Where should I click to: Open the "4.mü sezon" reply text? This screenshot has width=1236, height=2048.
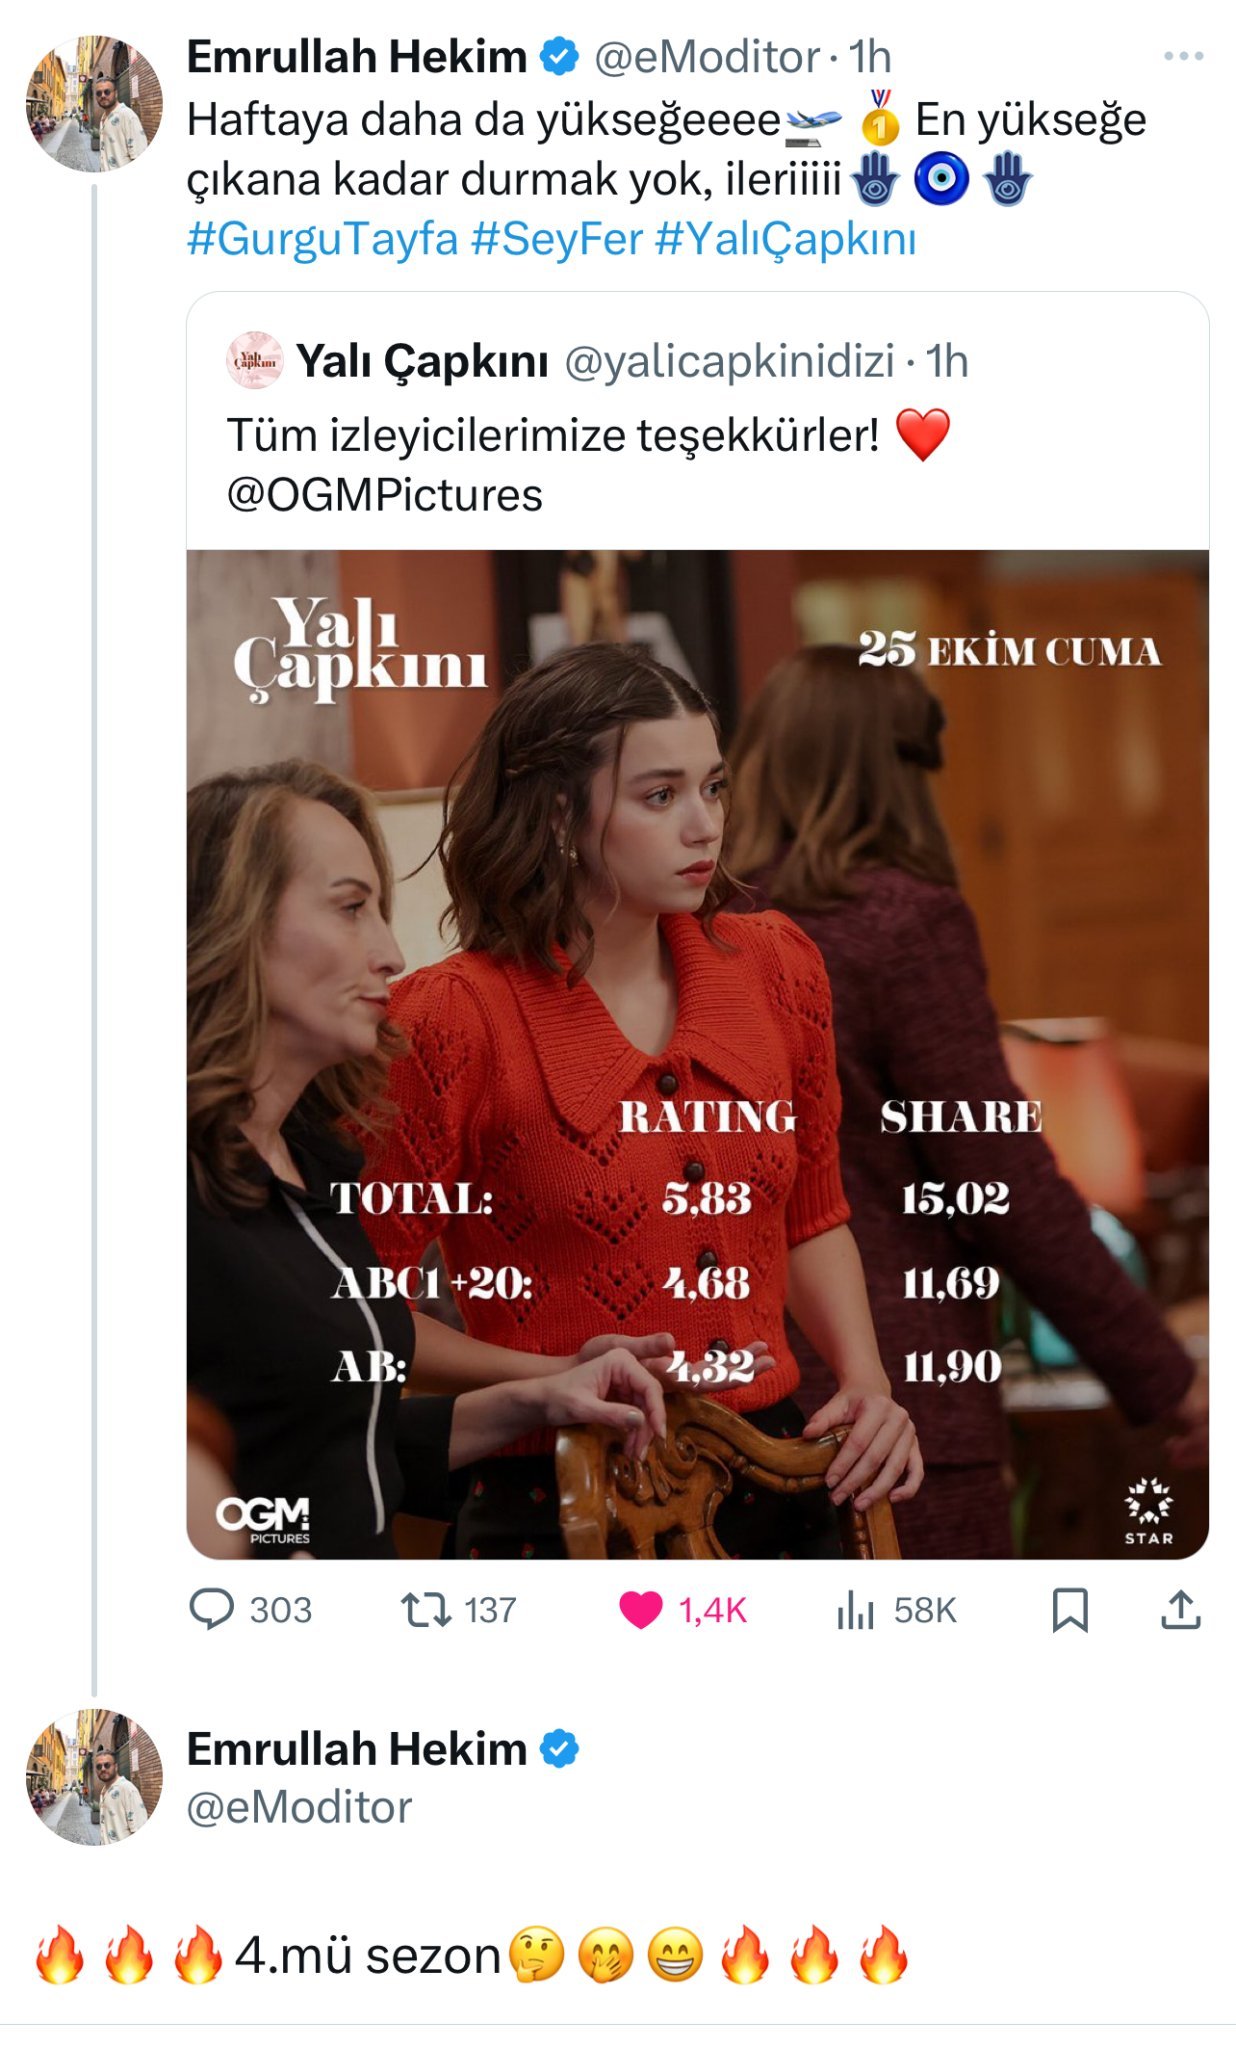pos(368,1956)
